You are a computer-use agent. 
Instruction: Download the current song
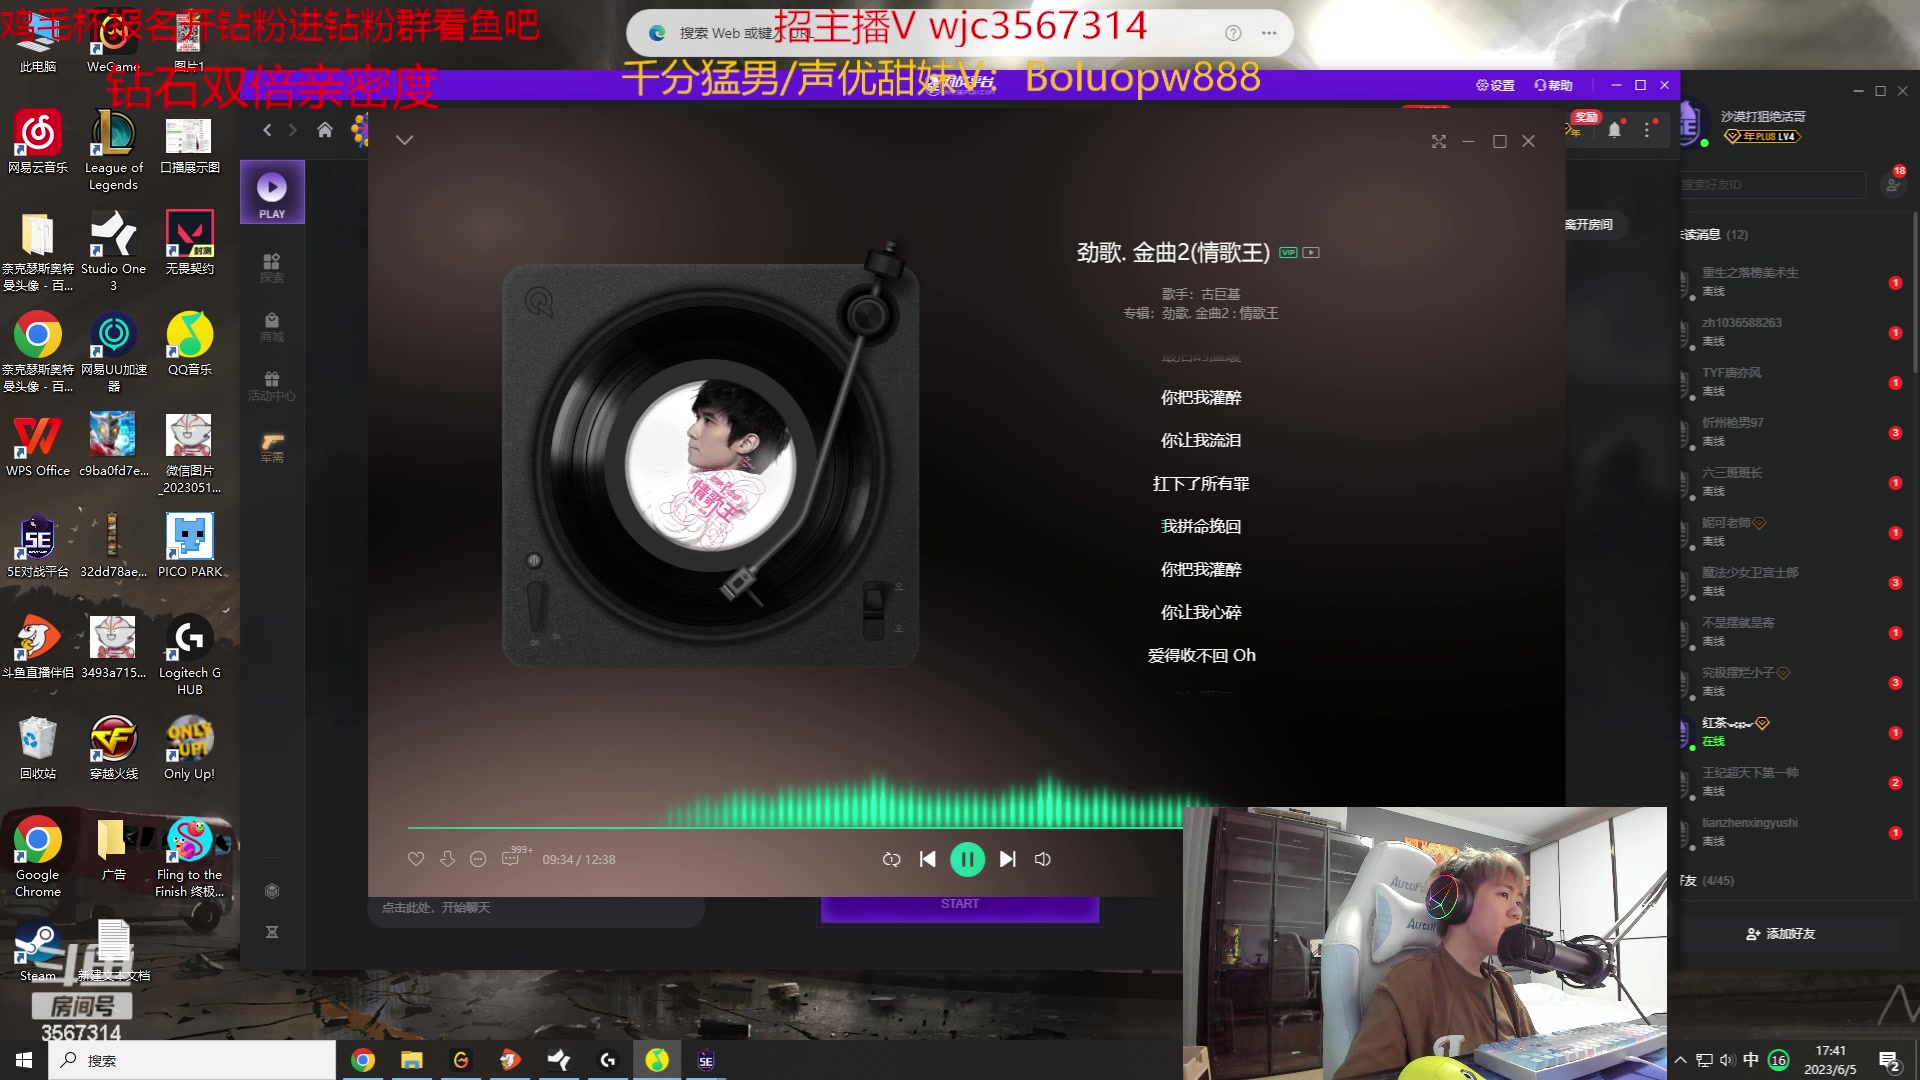pos(447,859)
